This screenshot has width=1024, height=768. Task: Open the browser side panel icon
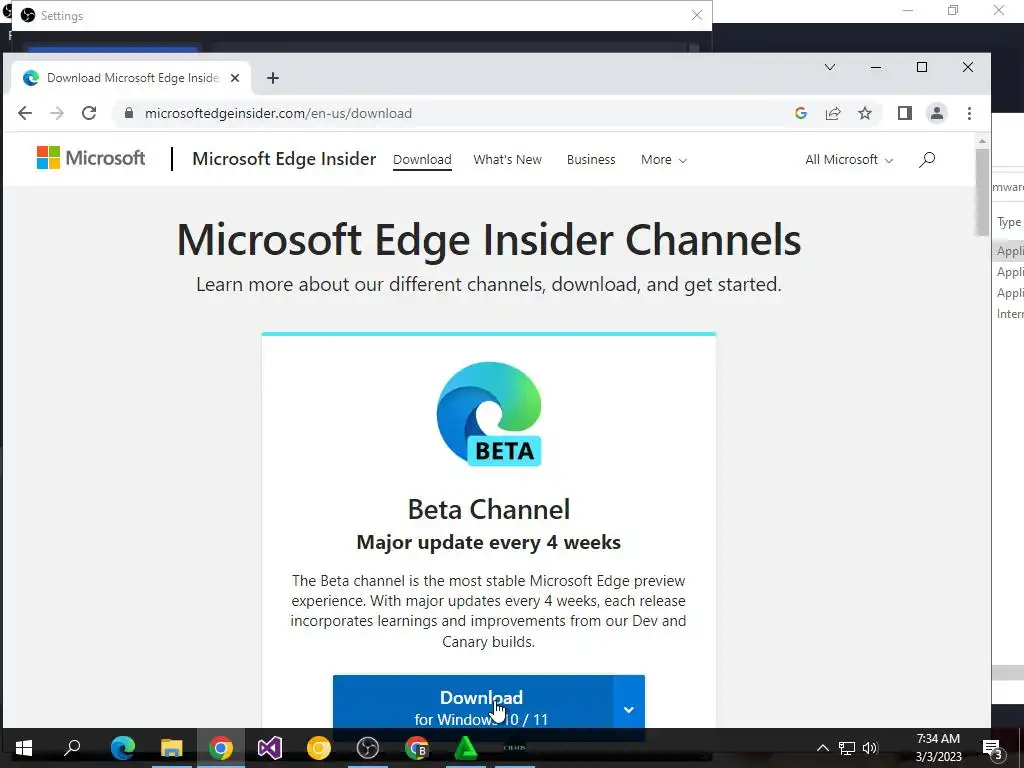pos(904,113)
